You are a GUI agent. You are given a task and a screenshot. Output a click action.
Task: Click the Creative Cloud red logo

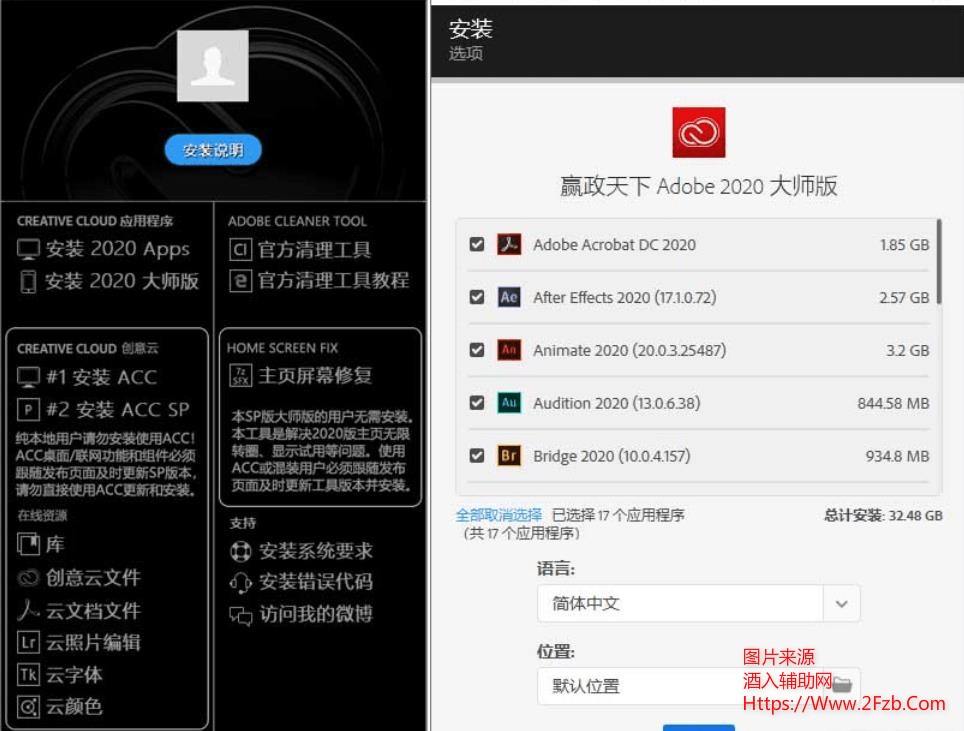pos(698,132)
